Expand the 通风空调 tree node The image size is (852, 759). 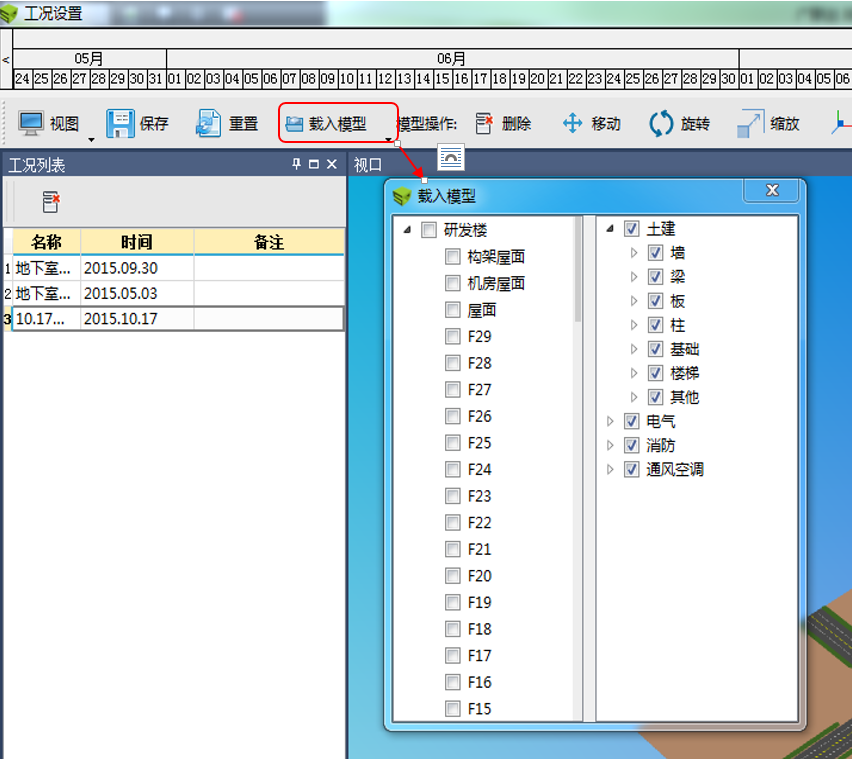pyautogui.click(x=610, y=469)
